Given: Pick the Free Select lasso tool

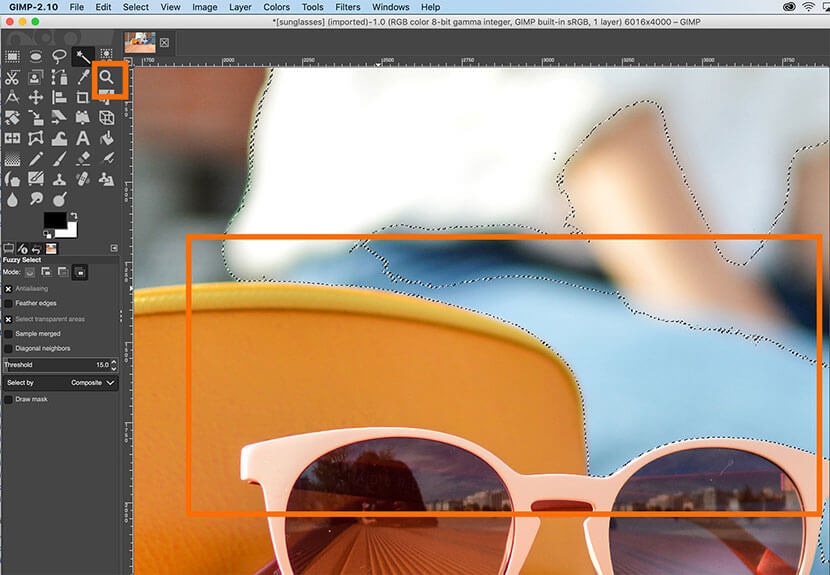Looking at the screenshot, I should tap(59, 54).
